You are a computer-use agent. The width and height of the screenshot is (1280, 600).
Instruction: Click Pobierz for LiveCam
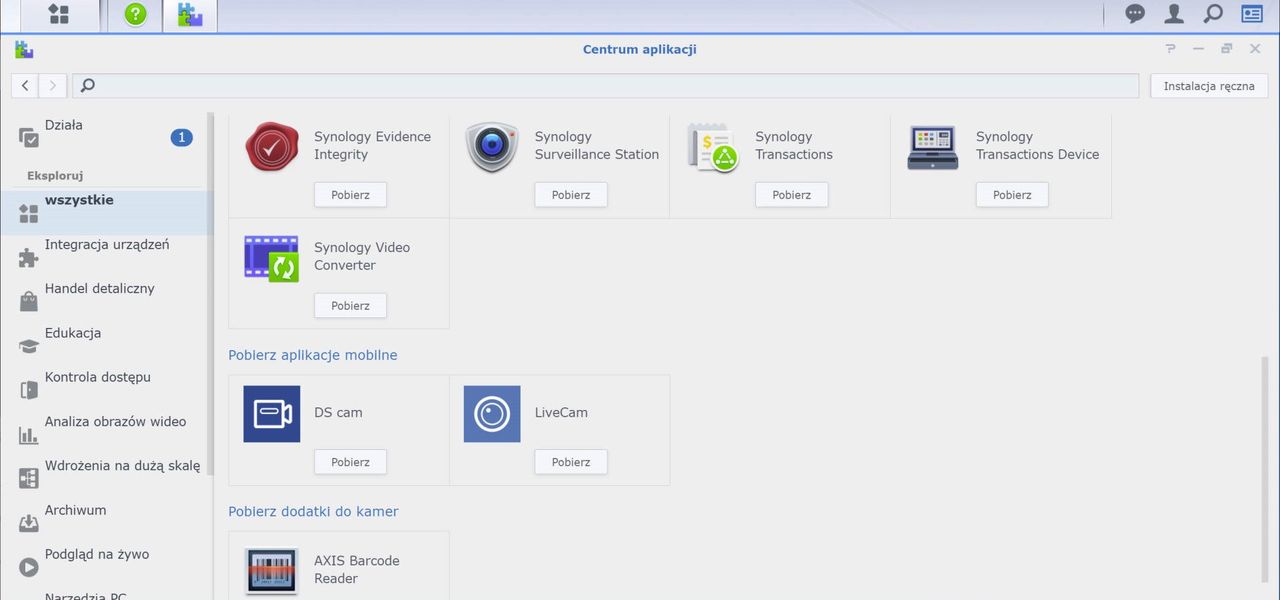tap(571, 462)
